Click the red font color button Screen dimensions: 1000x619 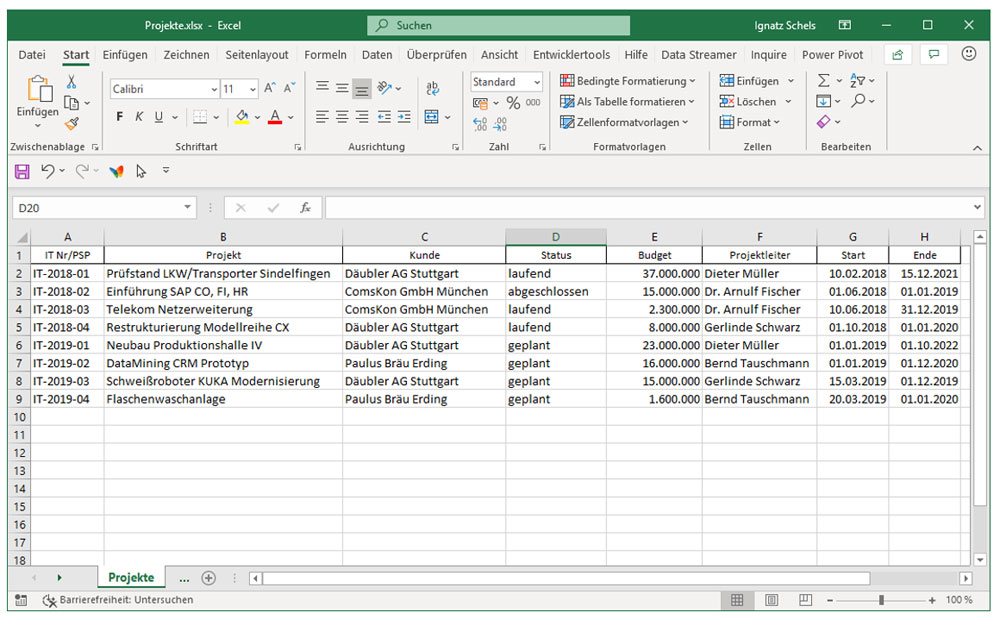275,117
